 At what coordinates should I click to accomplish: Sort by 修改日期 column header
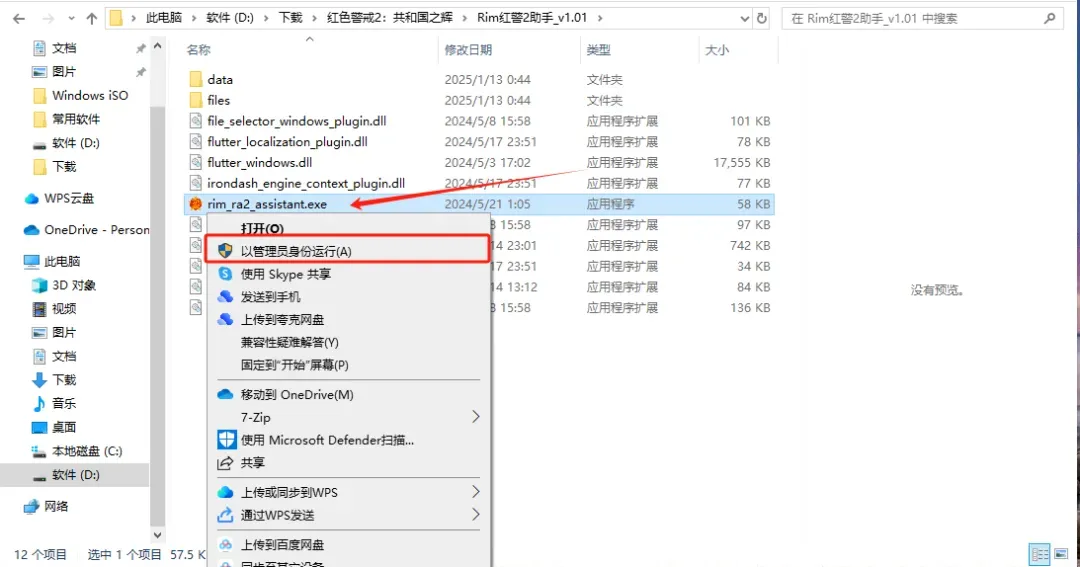click(x=468, y=50)
